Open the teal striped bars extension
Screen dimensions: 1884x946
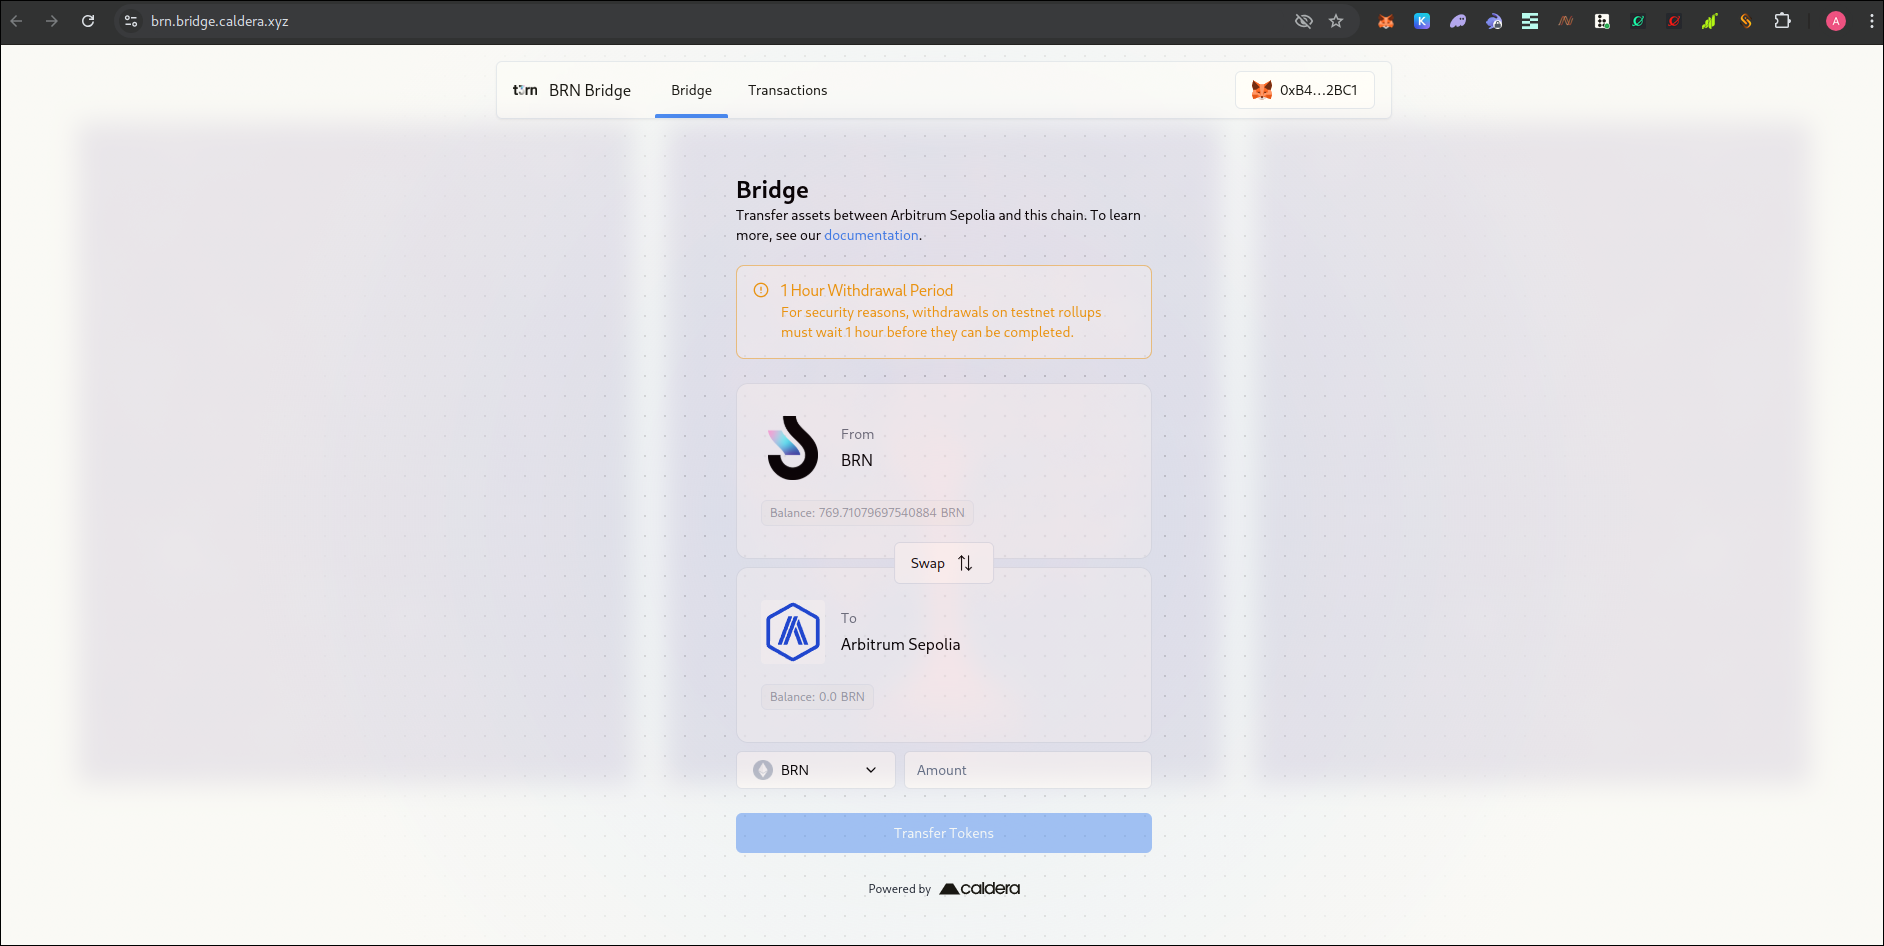coord(1530,21)
